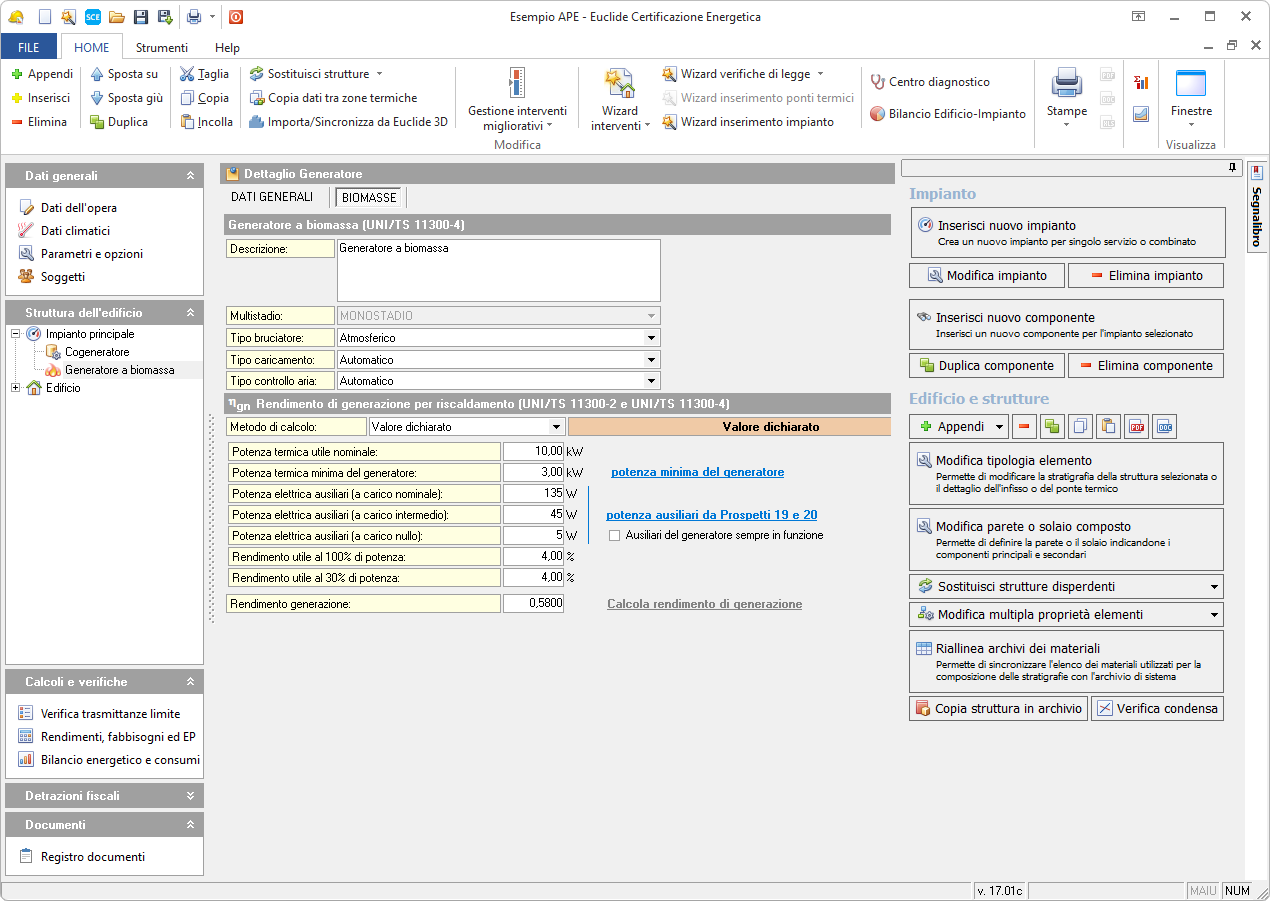Open Tipo bruciatore dropdown
This screenshot has width=1270, height=901.
651,338
